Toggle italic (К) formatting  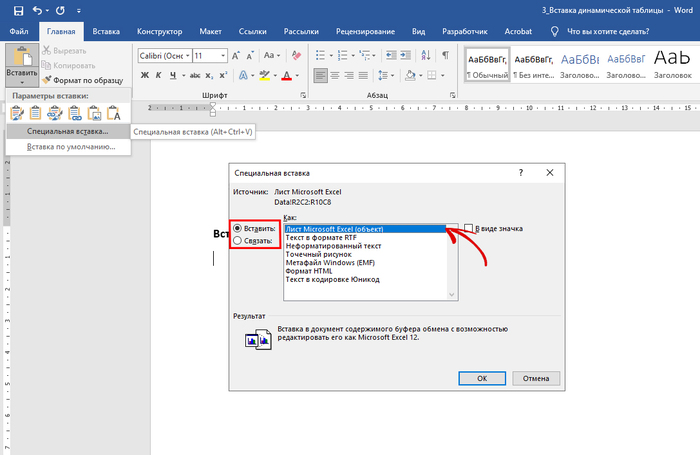pyautogui.click(x=158, y=75)
